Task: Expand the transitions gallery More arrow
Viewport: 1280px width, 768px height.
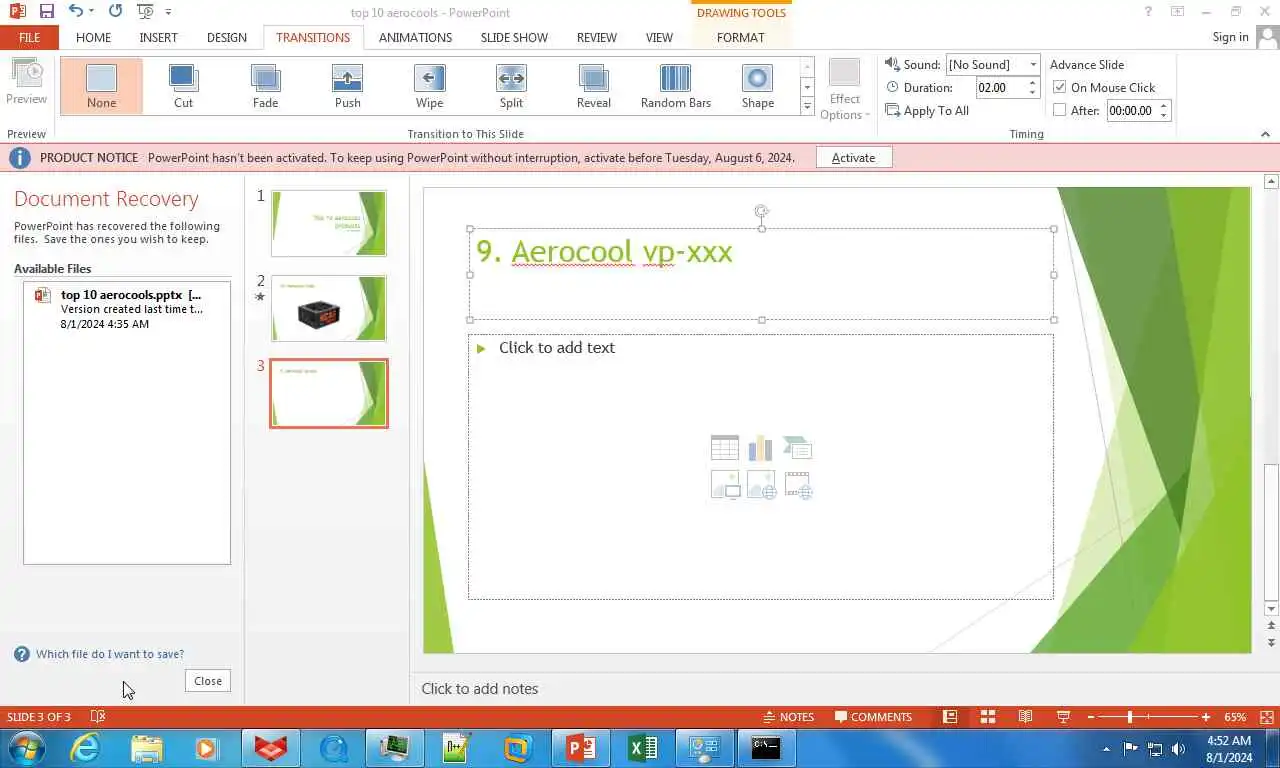Action: (x=807, y=106)
